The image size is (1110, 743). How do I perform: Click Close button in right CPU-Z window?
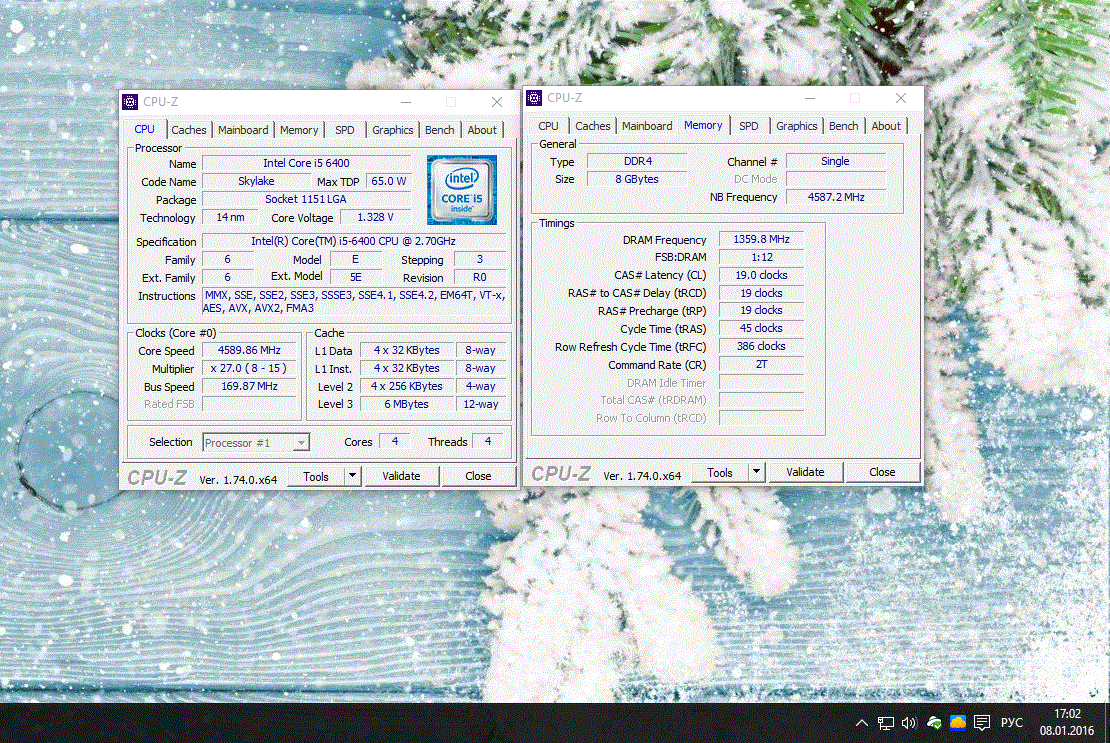click(882, 472)
